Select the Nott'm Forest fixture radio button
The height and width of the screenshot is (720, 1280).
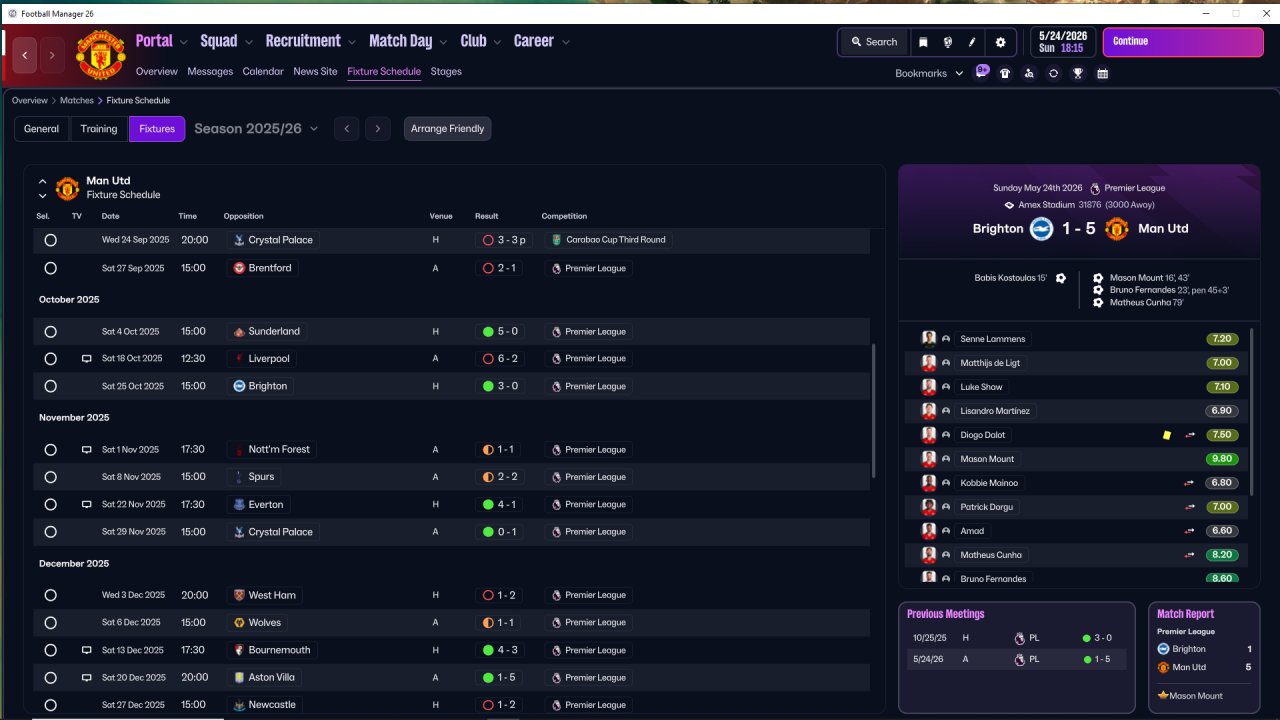point(50,450)
